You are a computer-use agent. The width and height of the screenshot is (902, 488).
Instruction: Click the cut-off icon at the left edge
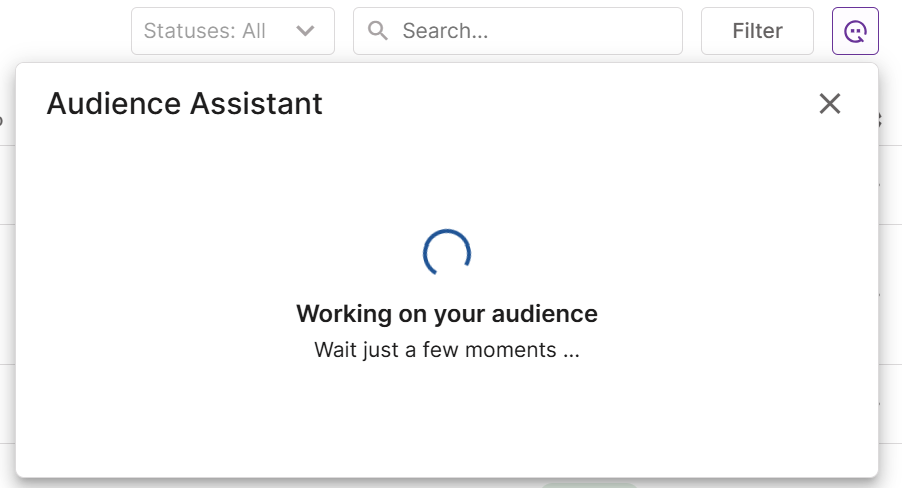click(1, 121)
